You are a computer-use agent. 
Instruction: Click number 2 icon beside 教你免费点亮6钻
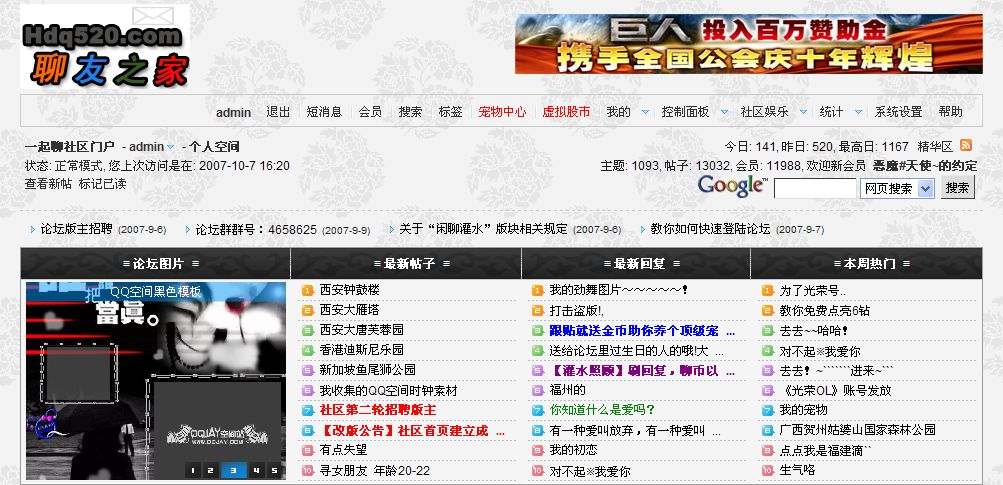[x=768, y=310]
